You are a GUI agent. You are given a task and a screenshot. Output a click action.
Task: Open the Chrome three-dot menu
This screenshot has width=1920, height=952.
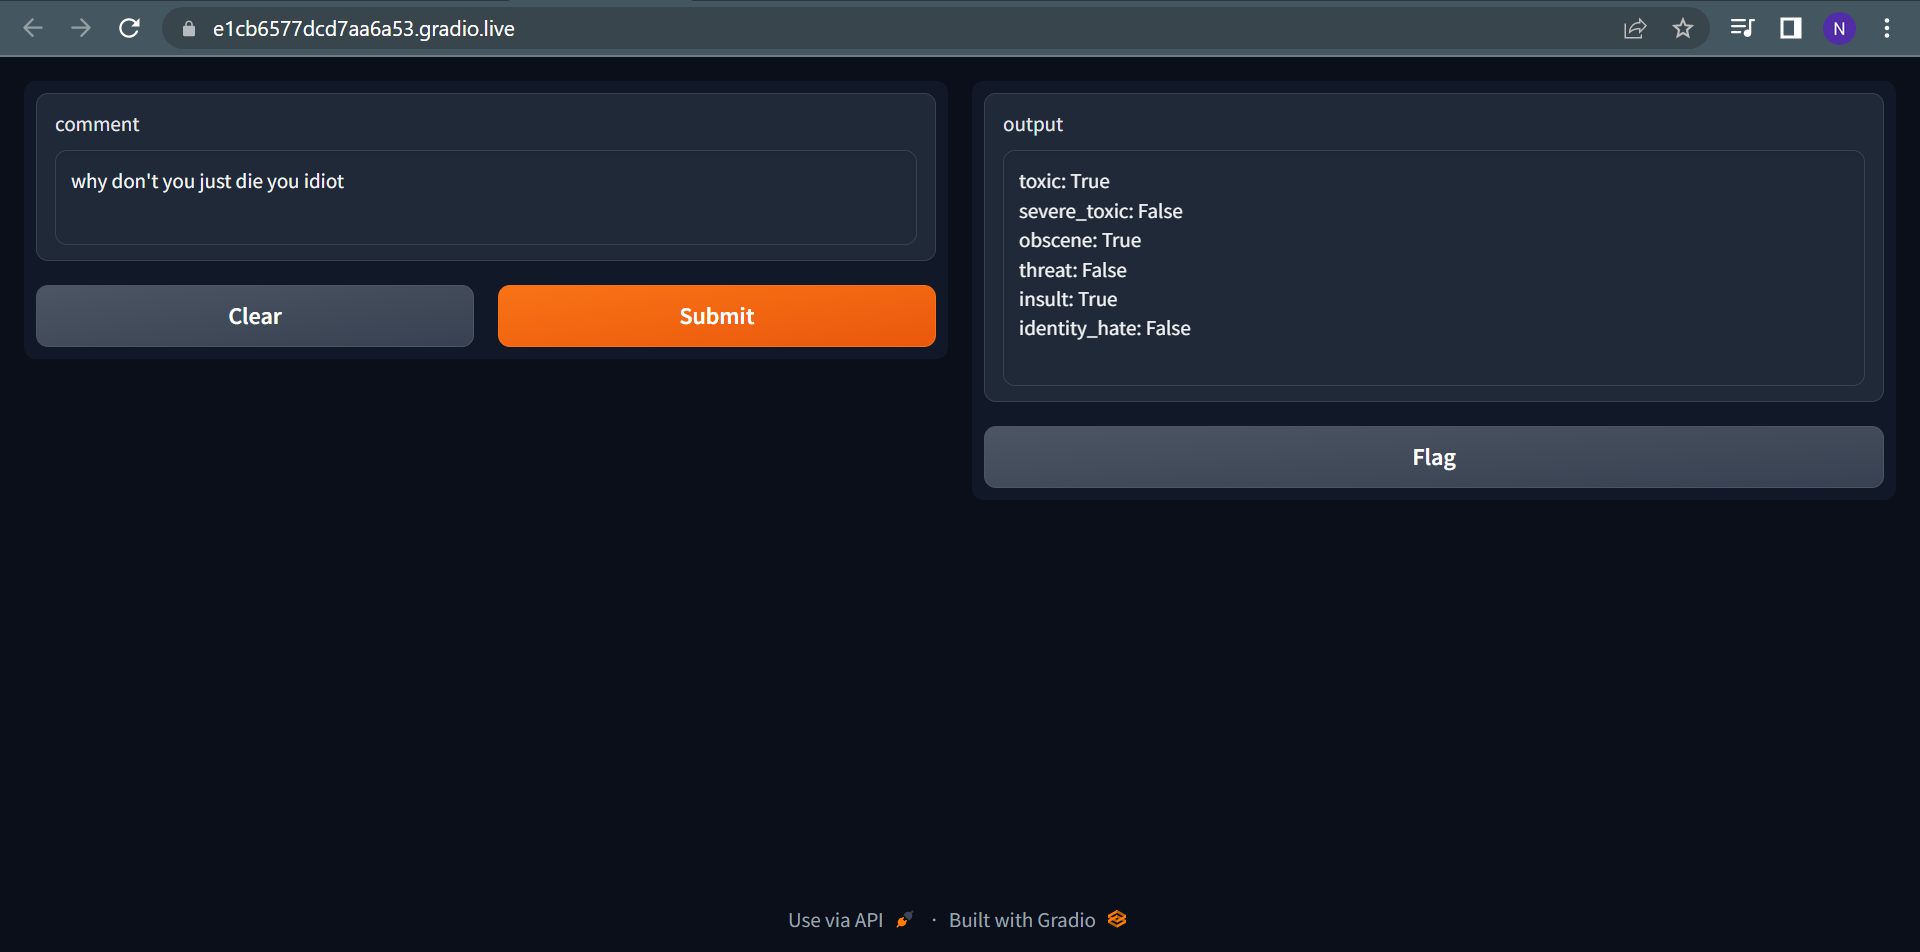coord(1887,28)
